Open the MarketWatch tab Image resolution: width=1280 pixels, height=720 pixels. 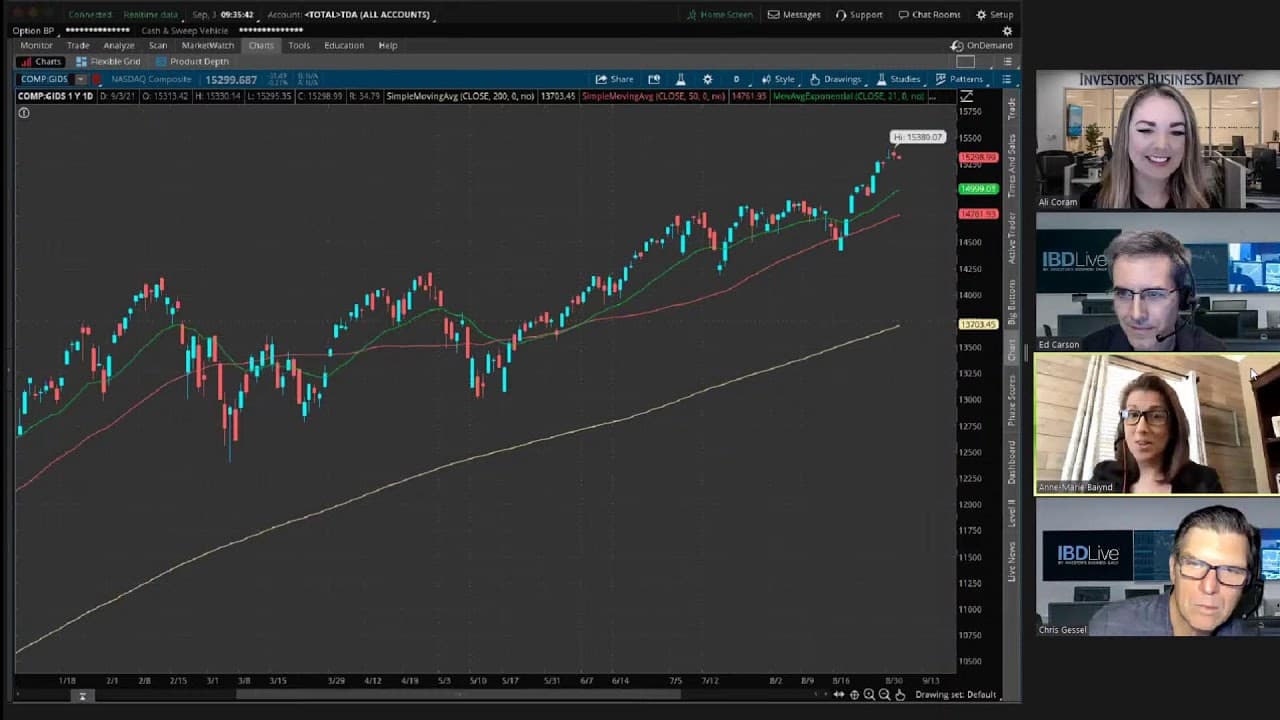tap(208, 45)
